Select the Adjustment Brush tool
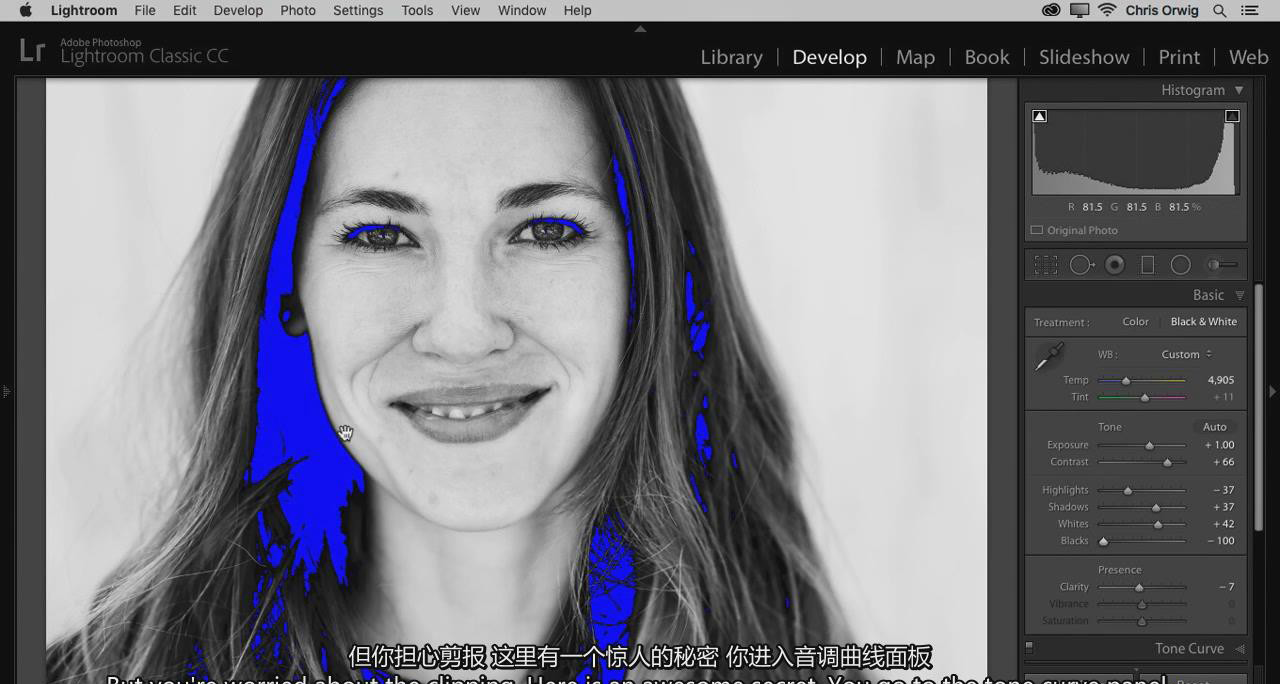Screen dimensions: 1280x684 (x=1221, y=265)
